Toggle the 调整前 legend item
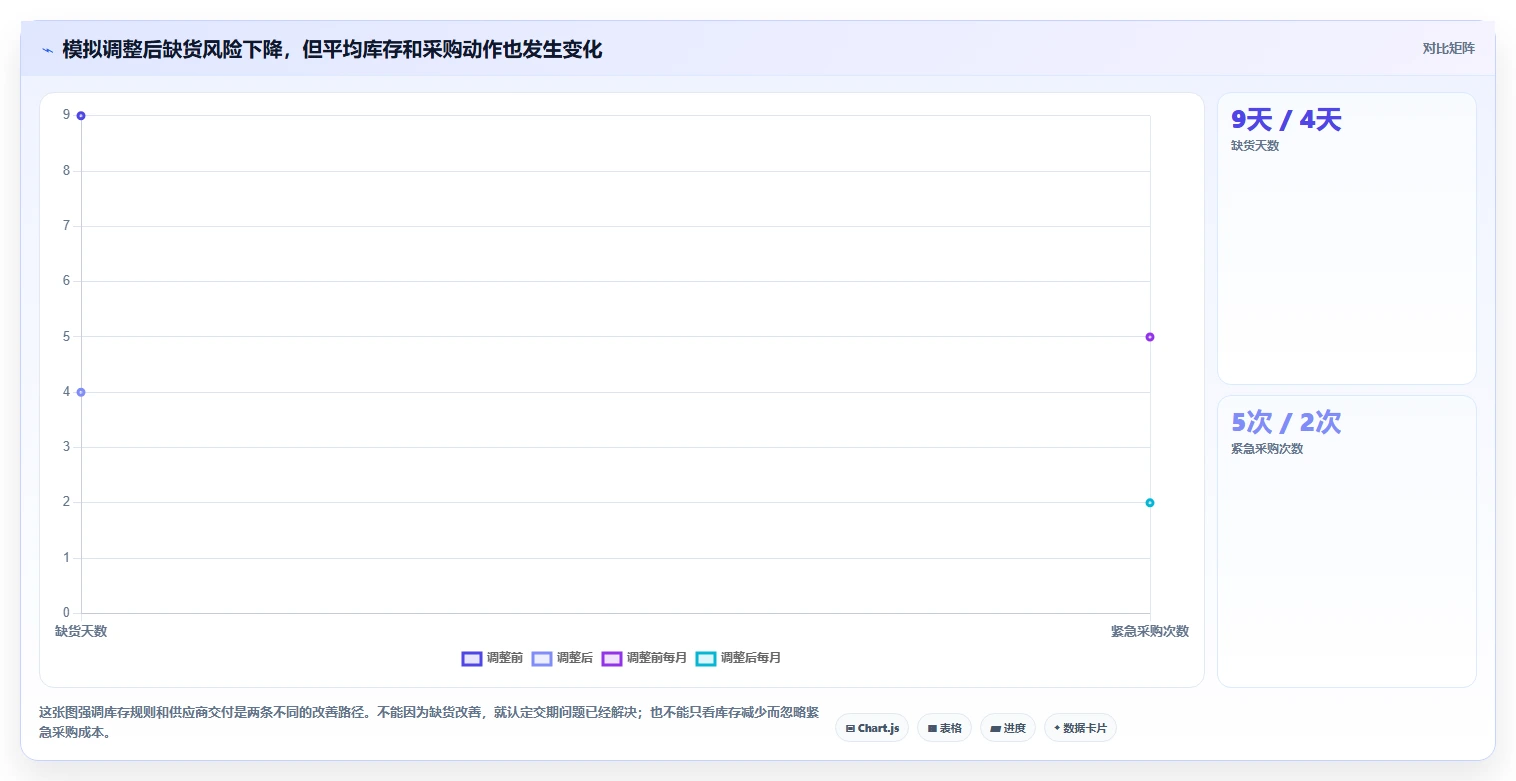 click(x=492, y=658)
